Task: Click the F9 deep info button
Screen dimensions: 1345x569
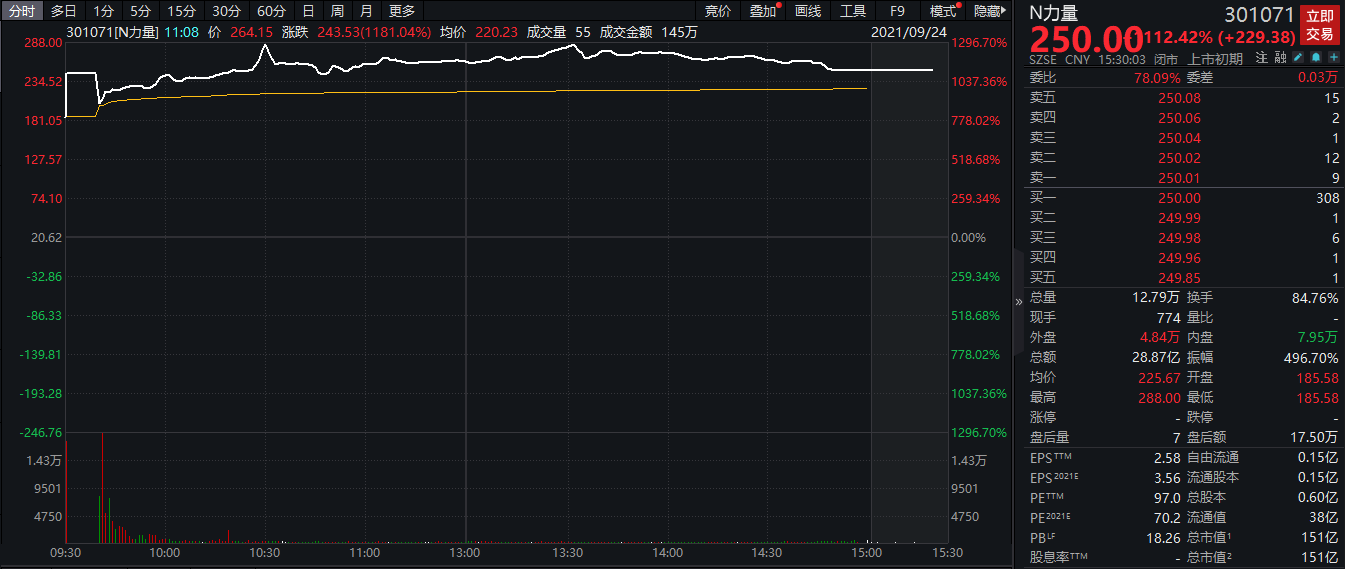Action: pyautogui.click(x=897, y=11)
